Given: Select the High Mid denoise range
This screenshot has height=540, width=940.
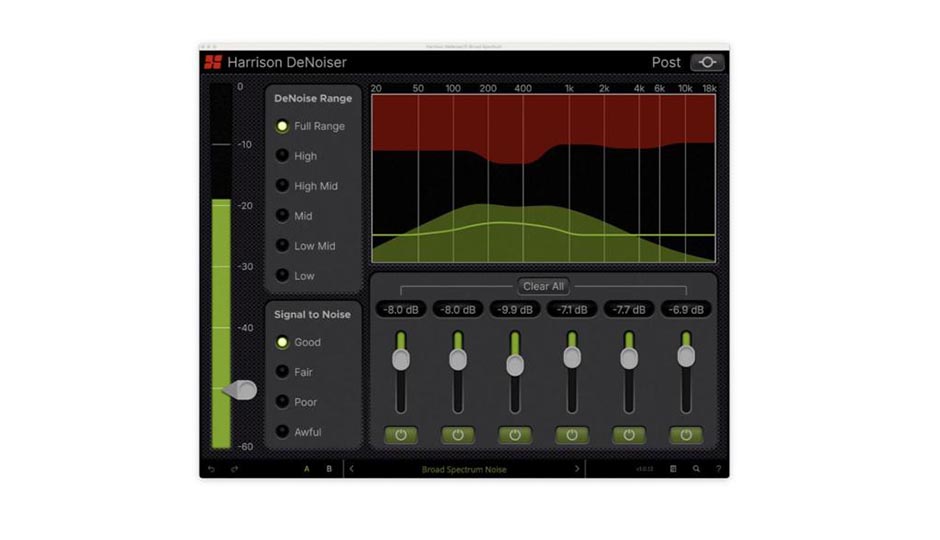Looking at the screenshot, I should click(x=282, y=186).
